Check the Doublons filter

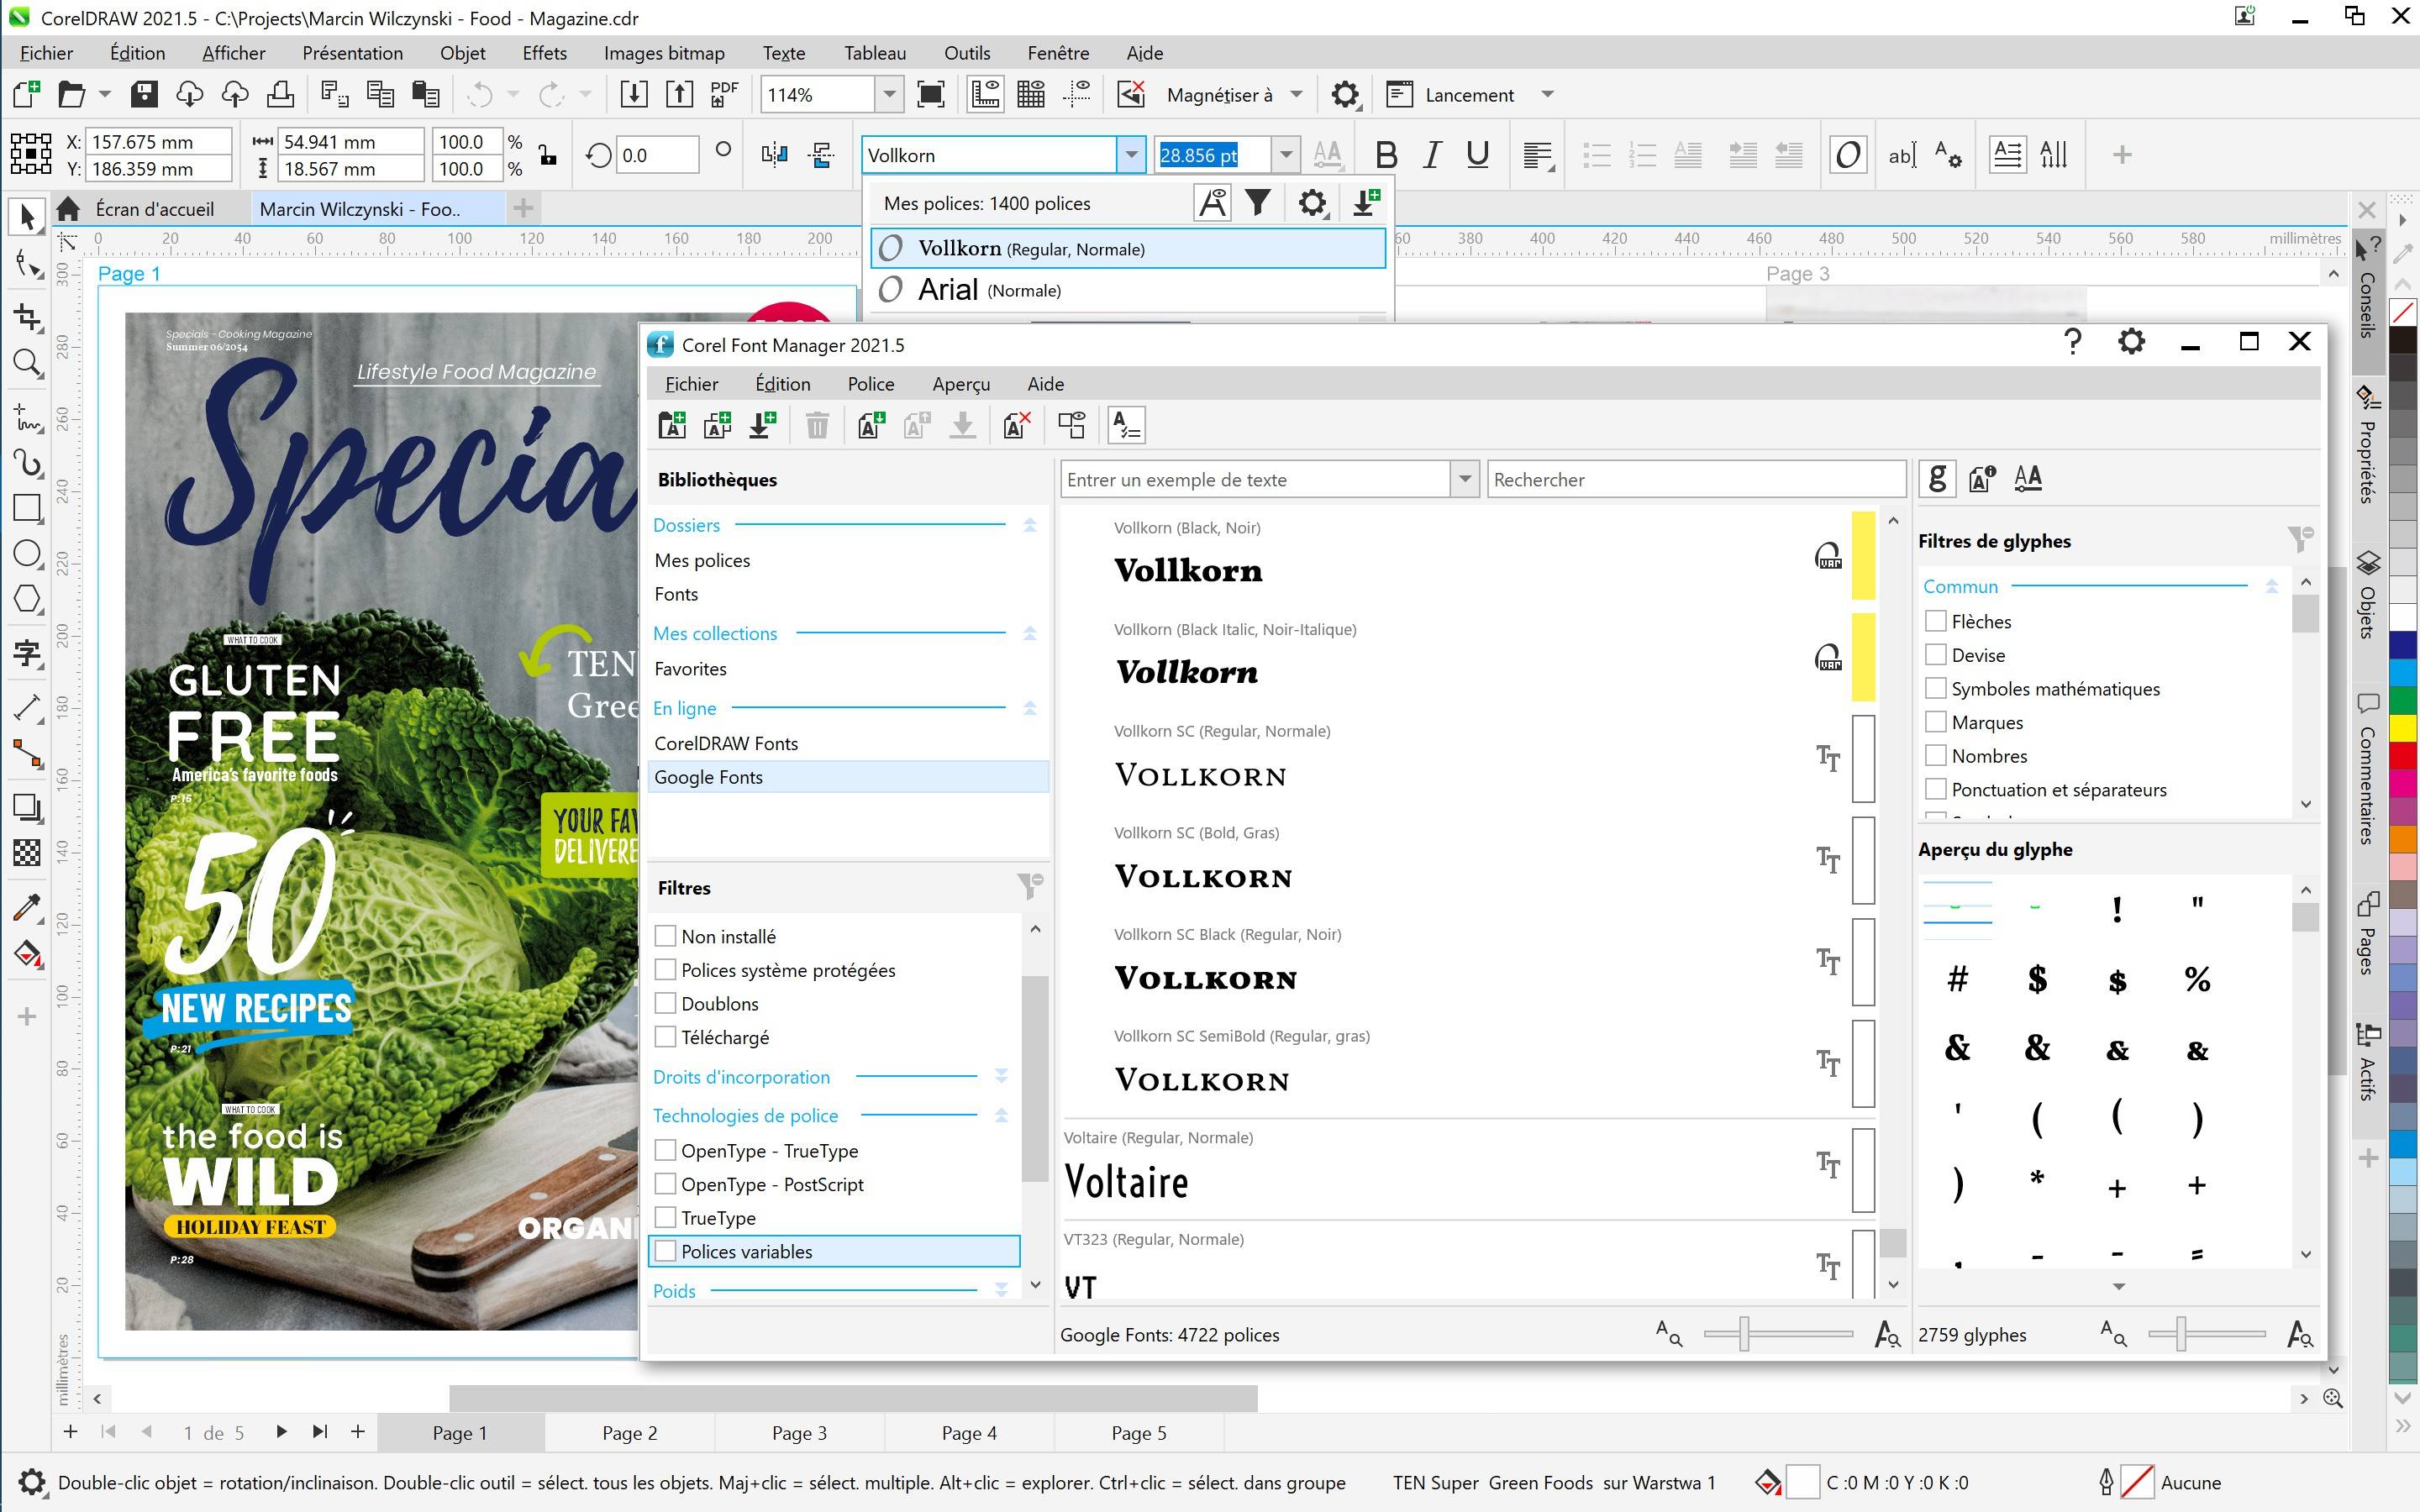(665, 1004)
